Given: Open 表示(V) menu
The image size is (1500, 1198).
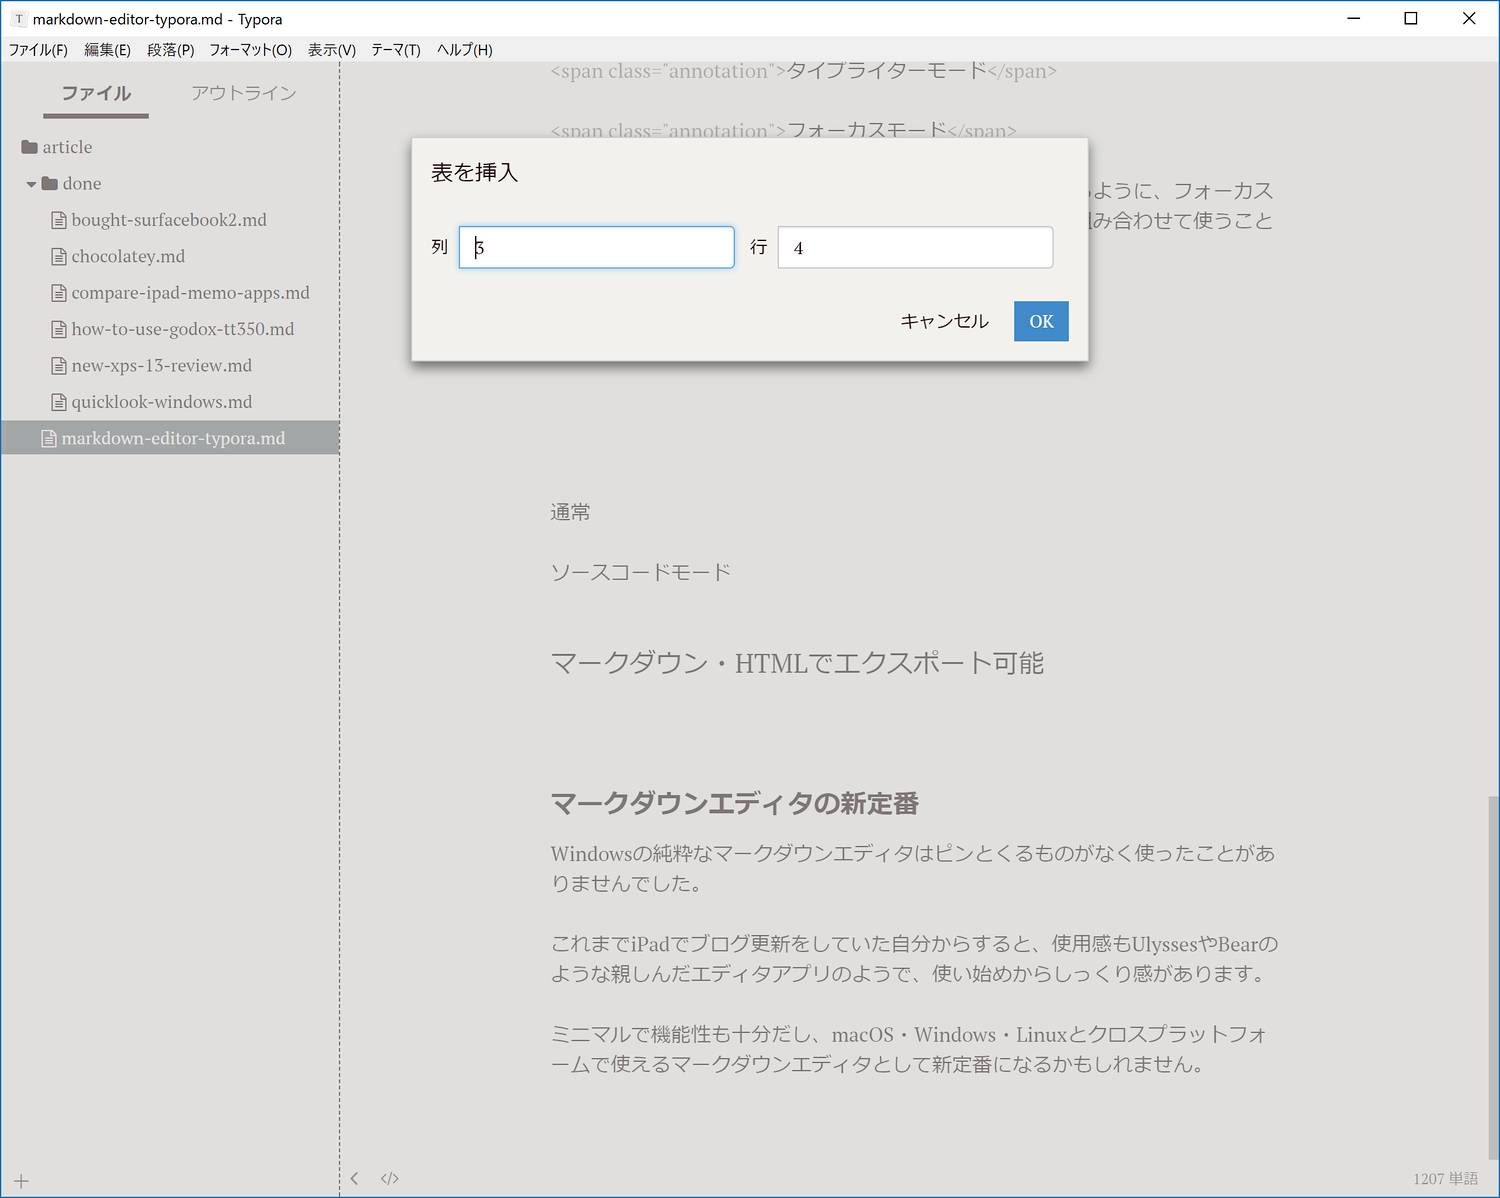Looking at the screenshot, I should (331, 50).
